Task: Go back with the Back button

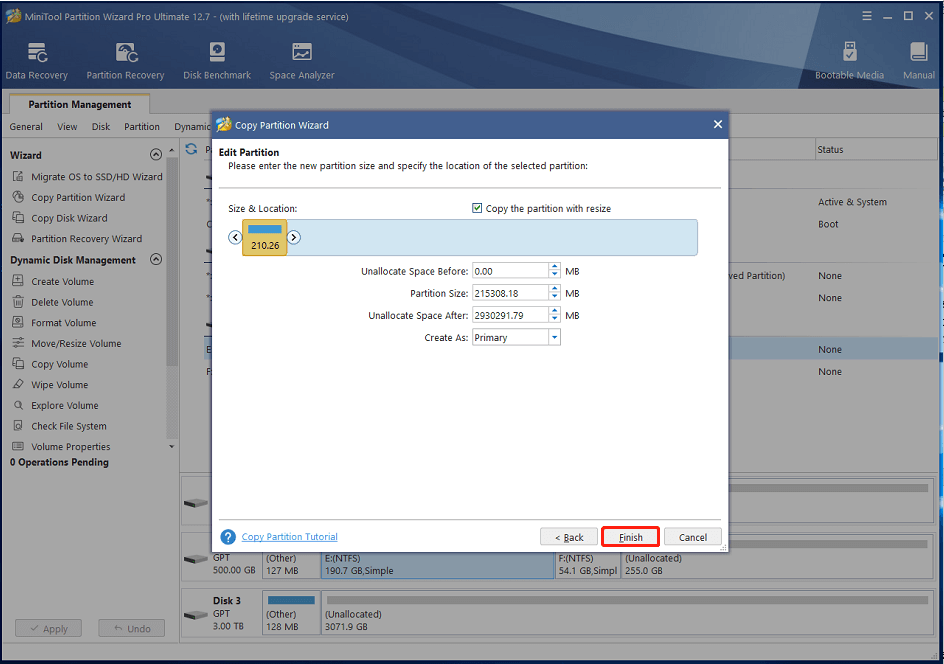Action: (569, 537)
